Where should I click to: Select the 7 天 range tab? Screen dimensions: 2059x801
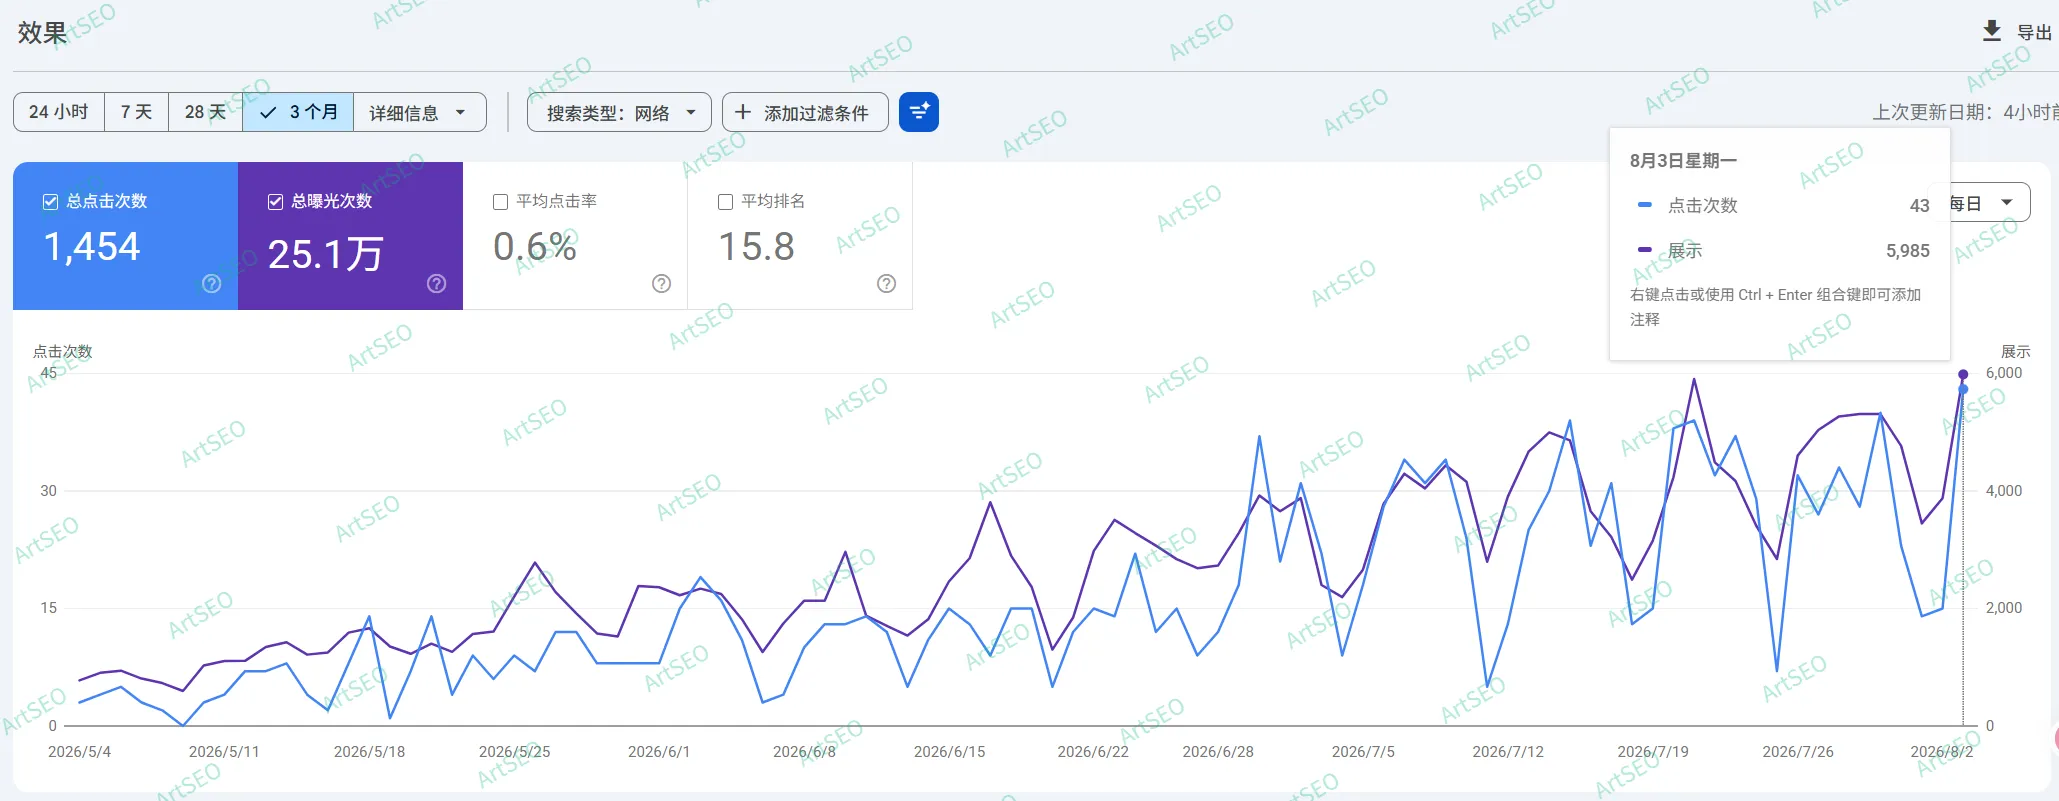[136, 112]
